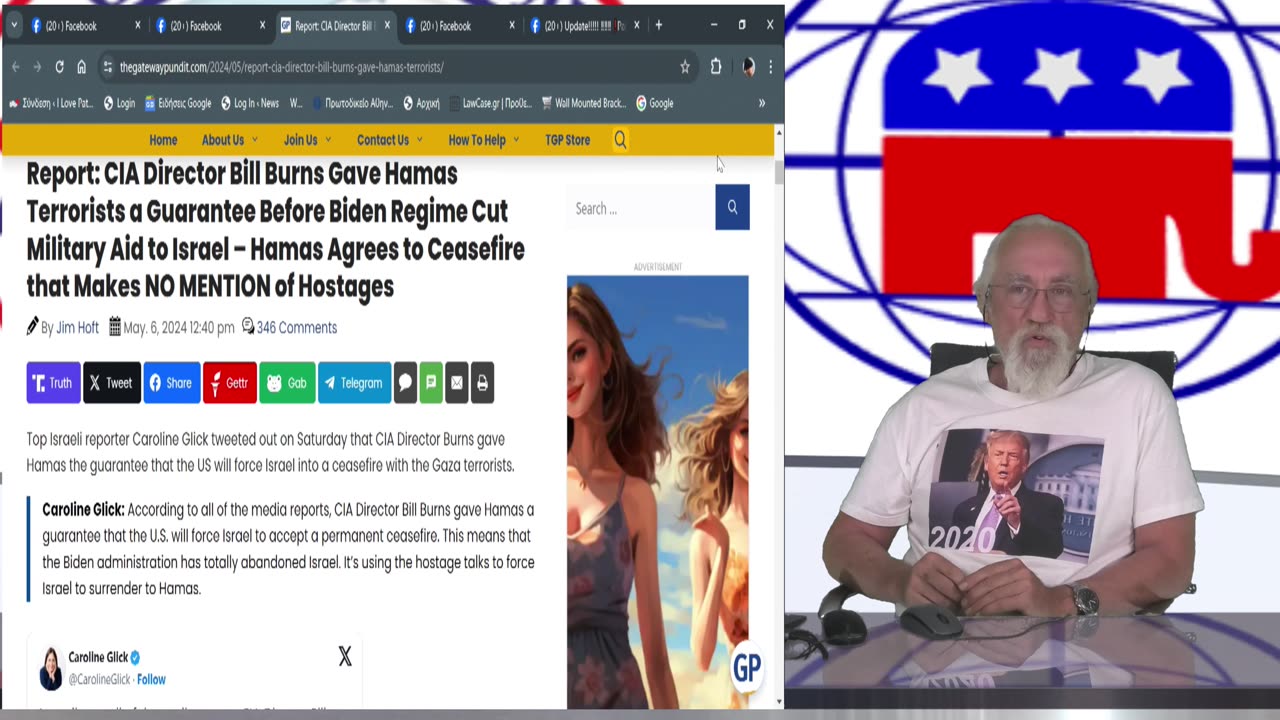Image resolution: width=1280 pixels, height=720 pixels.
Task: Open the Ειδήσεις Google bookmark
Action: [x=178, y=103]
